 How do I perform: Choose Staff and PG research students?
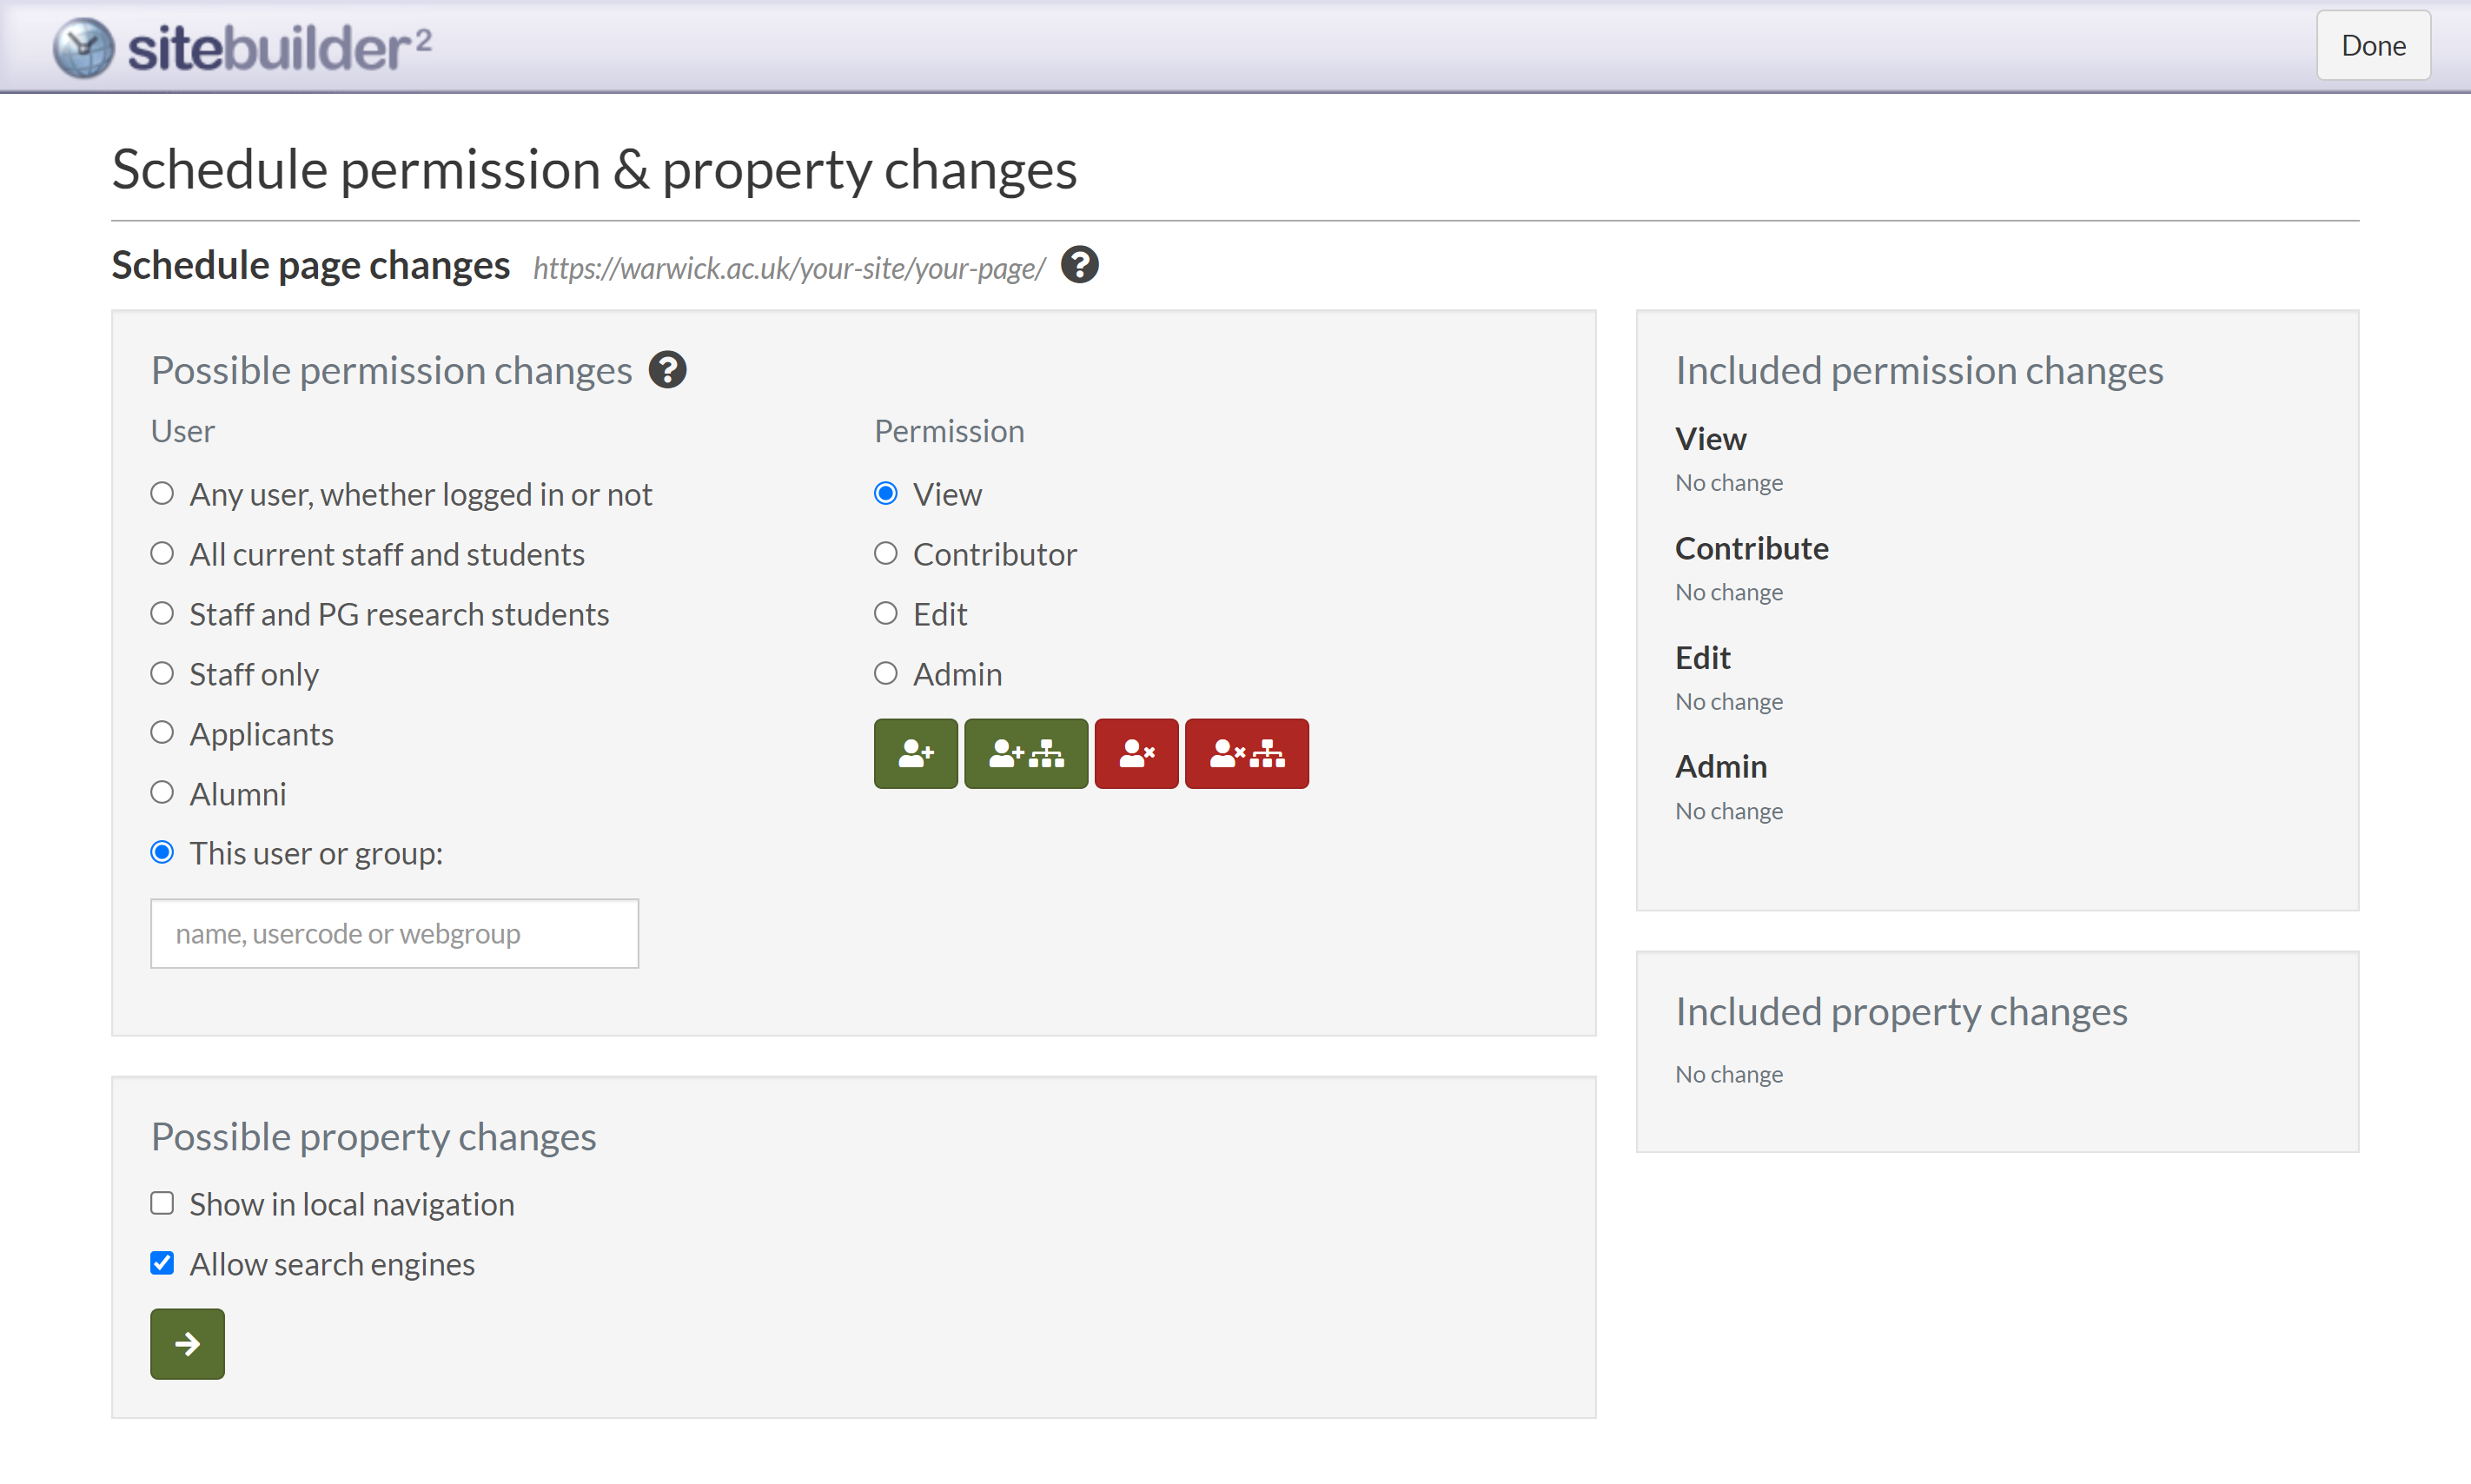click(x=162, y=613)
